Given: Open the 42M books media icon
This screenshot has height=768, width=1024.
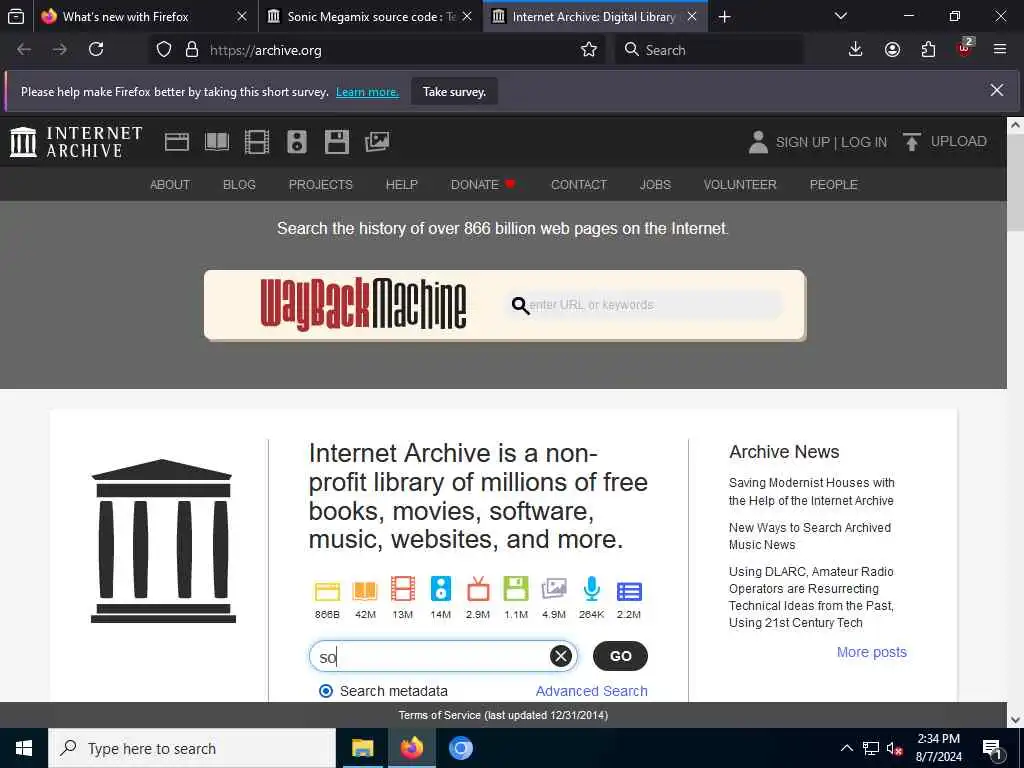Looking at the screenshot, I should [365, 591].
